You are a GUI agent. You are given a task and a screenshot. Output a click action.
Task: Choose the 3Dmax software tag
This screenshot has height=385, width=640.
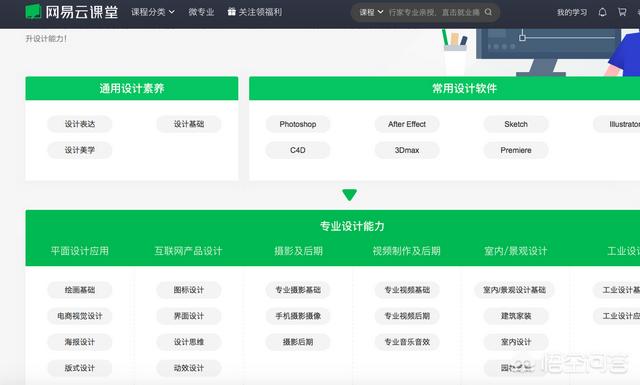407,150
